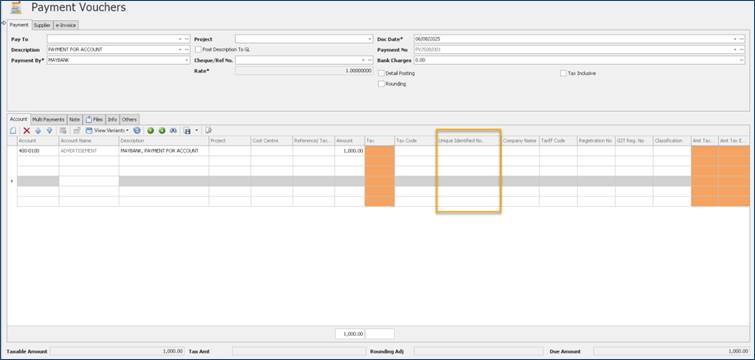Click the green left circle icon
755x360 pixels.
pos(151,130)
